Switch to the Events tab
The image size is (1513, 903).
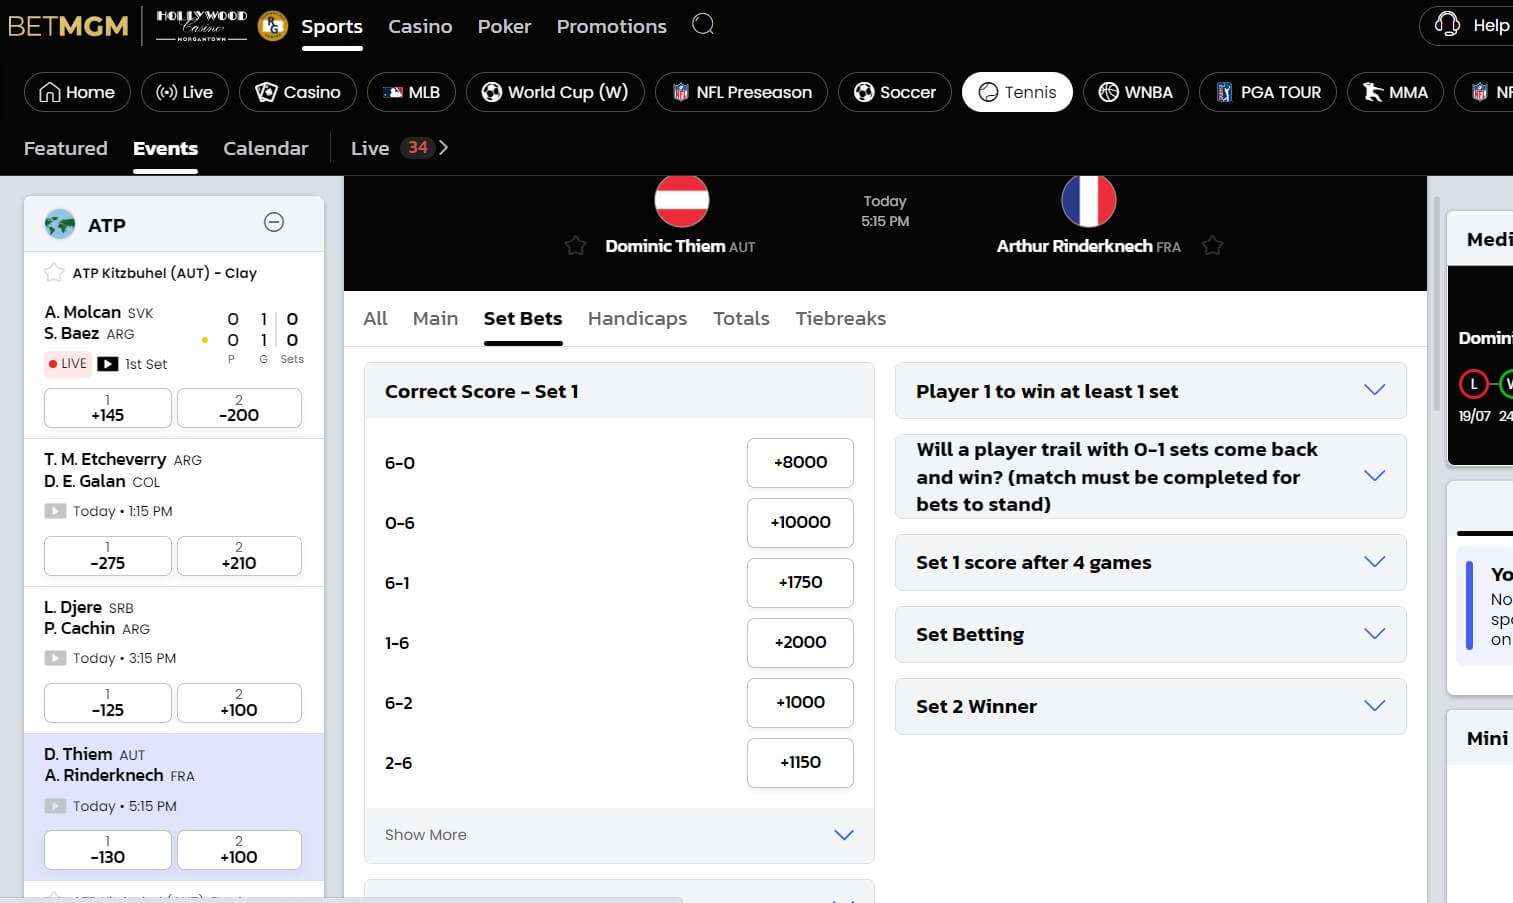click(x=165, y=148)
